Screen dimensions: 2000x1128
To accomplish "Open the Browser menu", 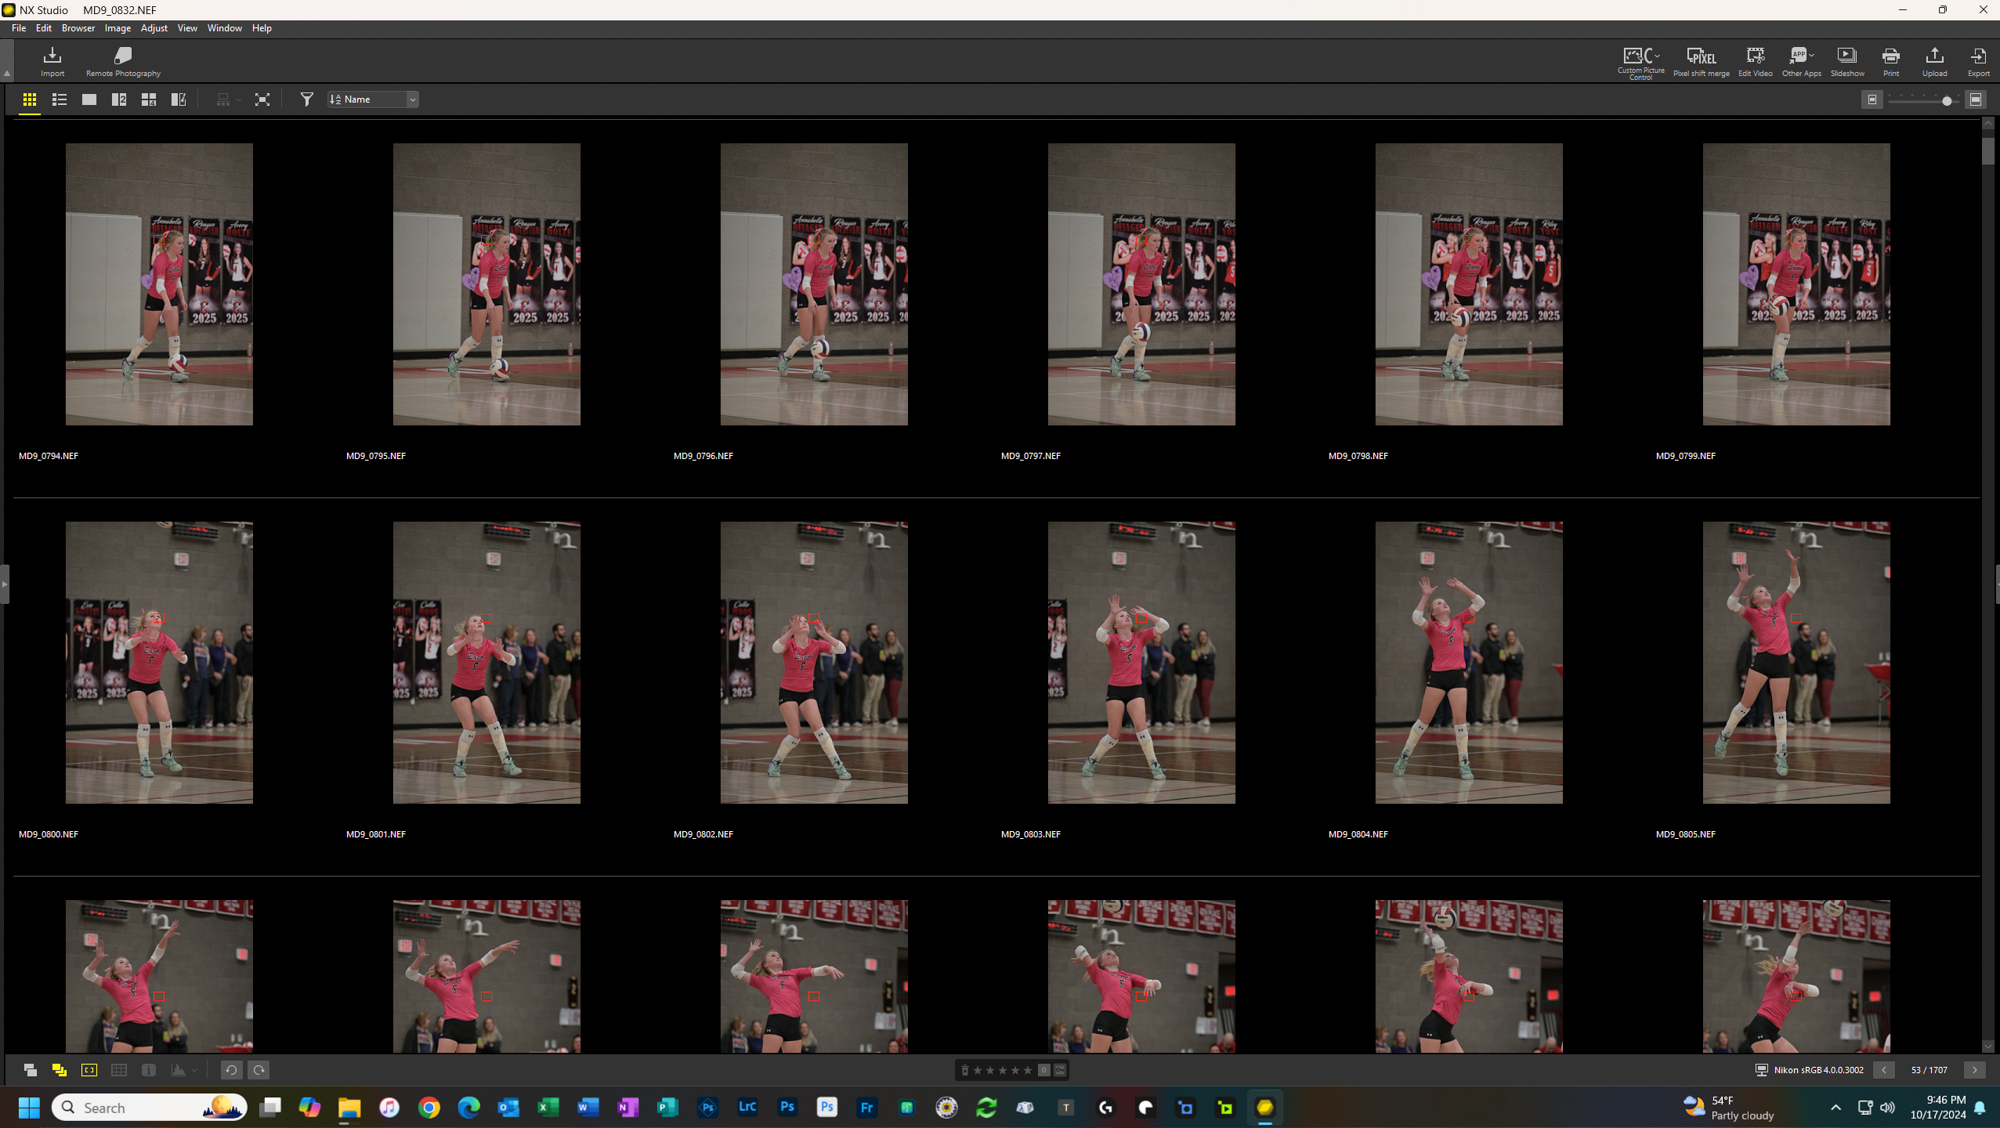I will coord(78,28).
